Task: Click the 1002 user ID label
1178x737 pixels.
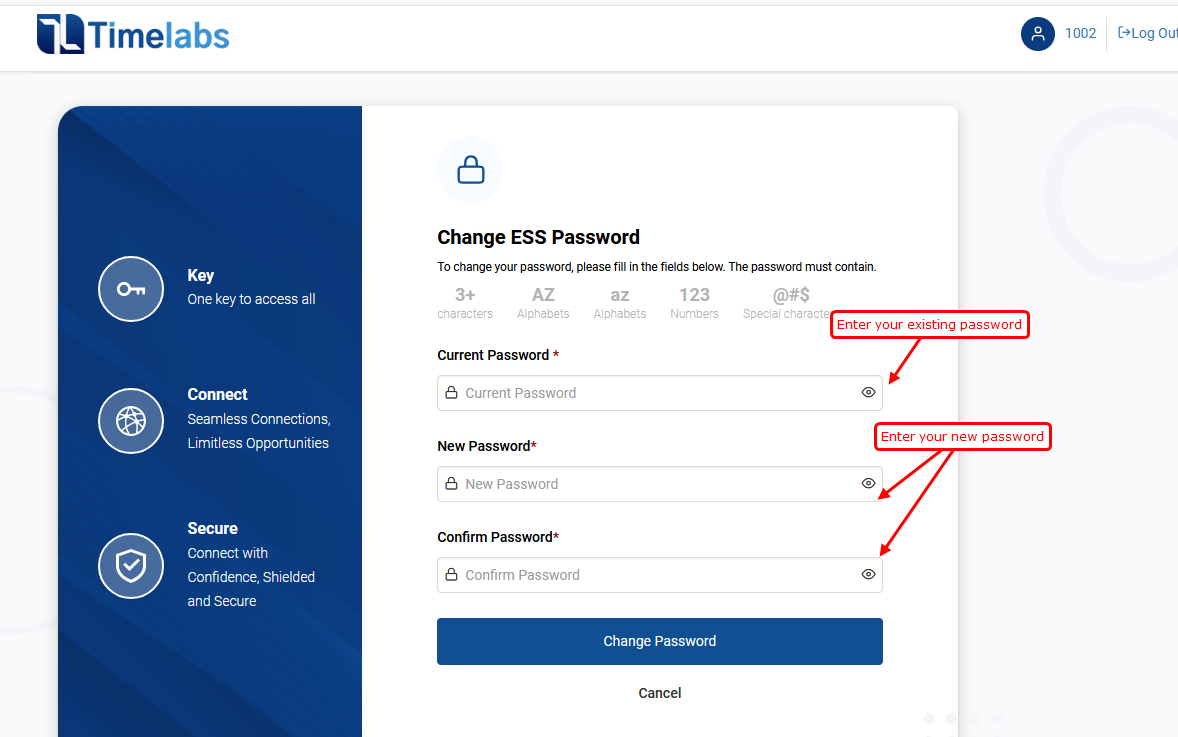Action: coord(1080,34)
